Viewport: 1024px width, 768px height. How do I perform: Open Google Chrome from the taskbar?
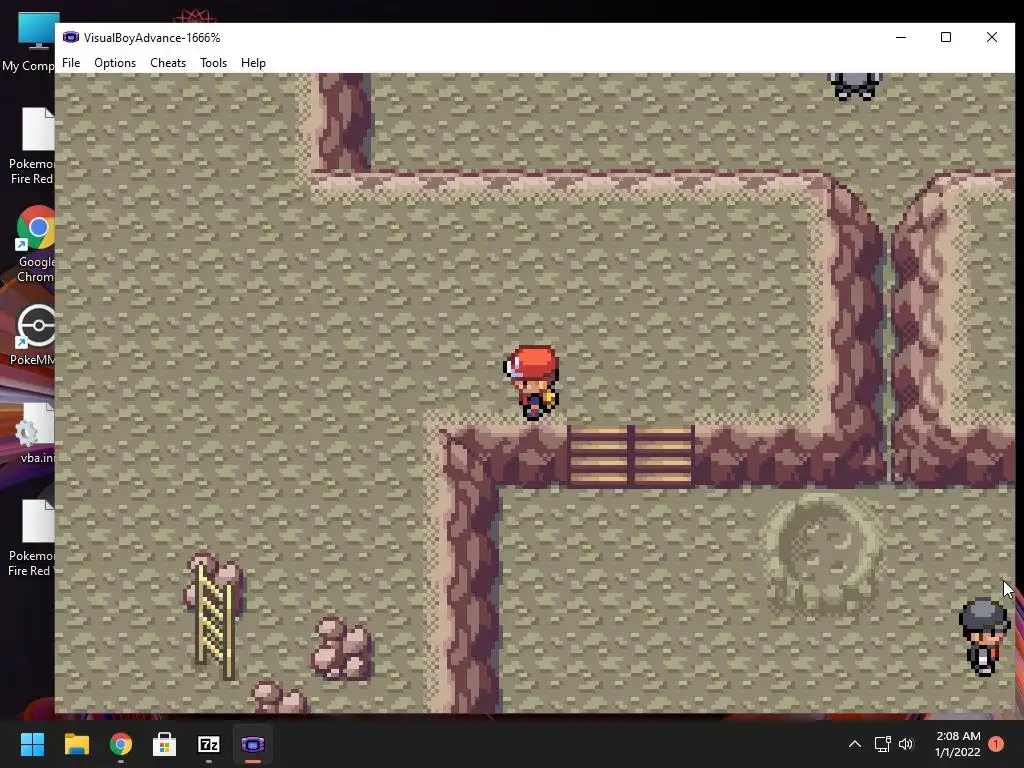pyautogui.click(x=121, y=744)
